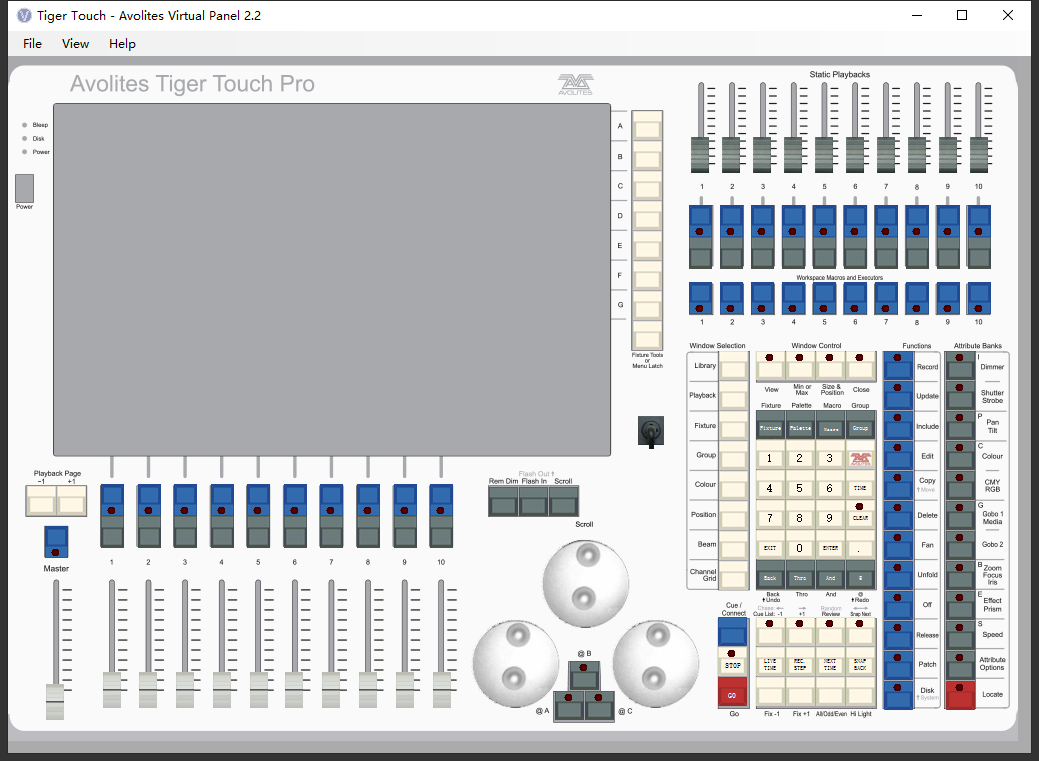Viewport: 1039px width, 761px height.
Task: Click the CLEAR key on the keypad
Action: click(860, 515)
